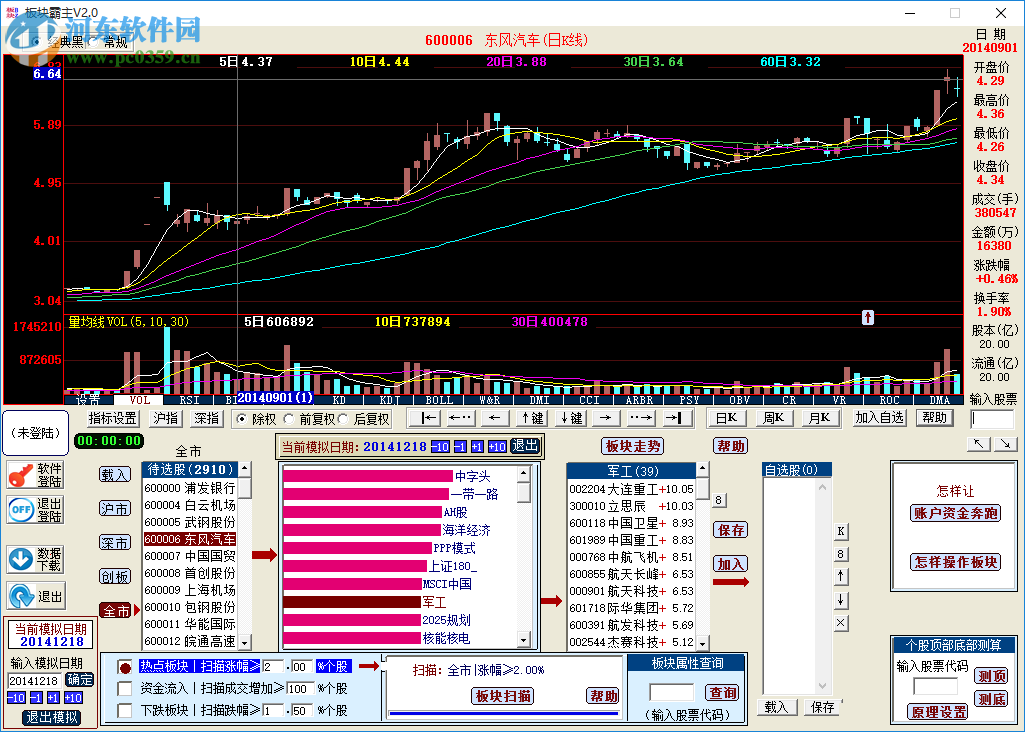Click the 待选股 list scroll-up arrow

coord(244,469)
